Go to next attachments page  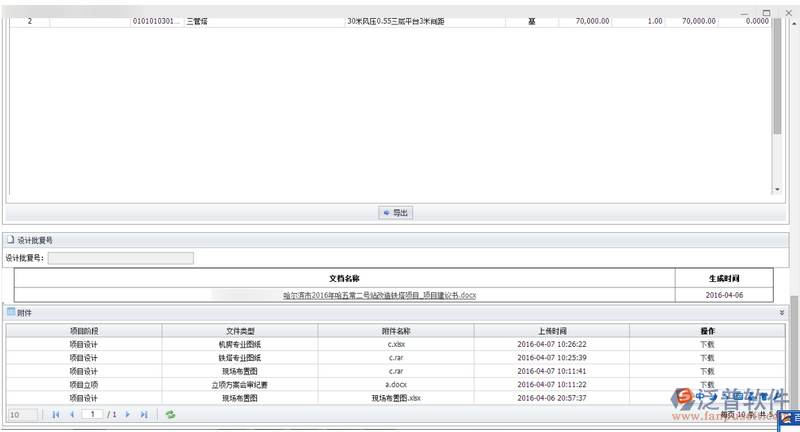point(128,415)
